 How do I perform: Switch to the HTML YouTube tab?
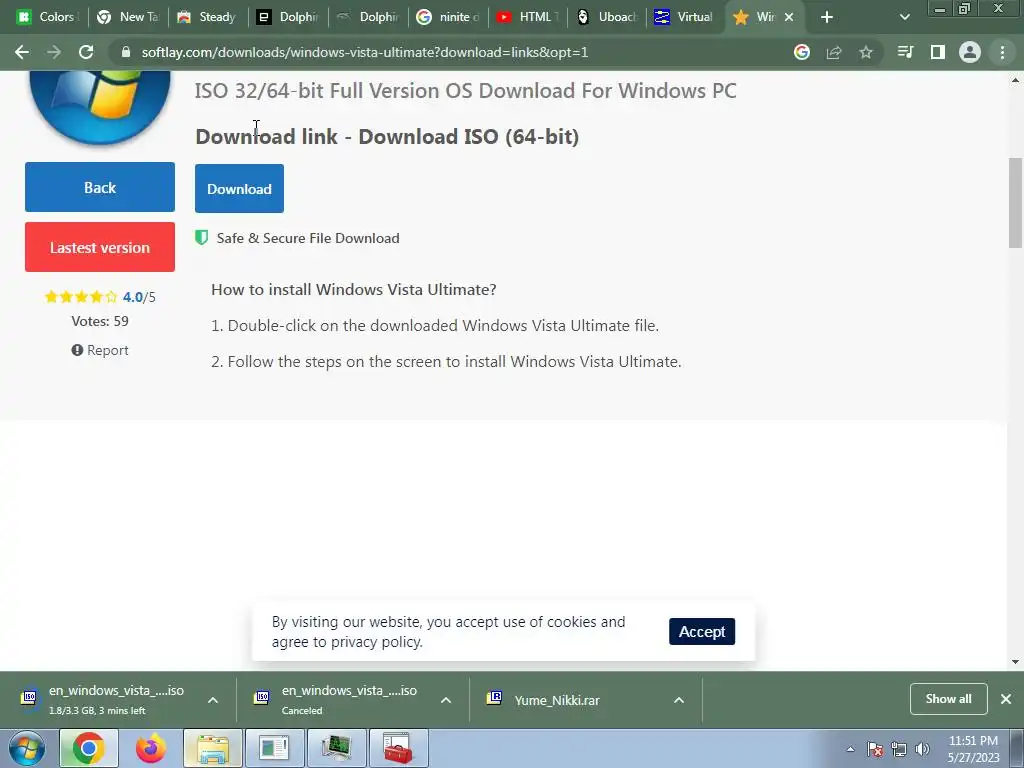528,17
